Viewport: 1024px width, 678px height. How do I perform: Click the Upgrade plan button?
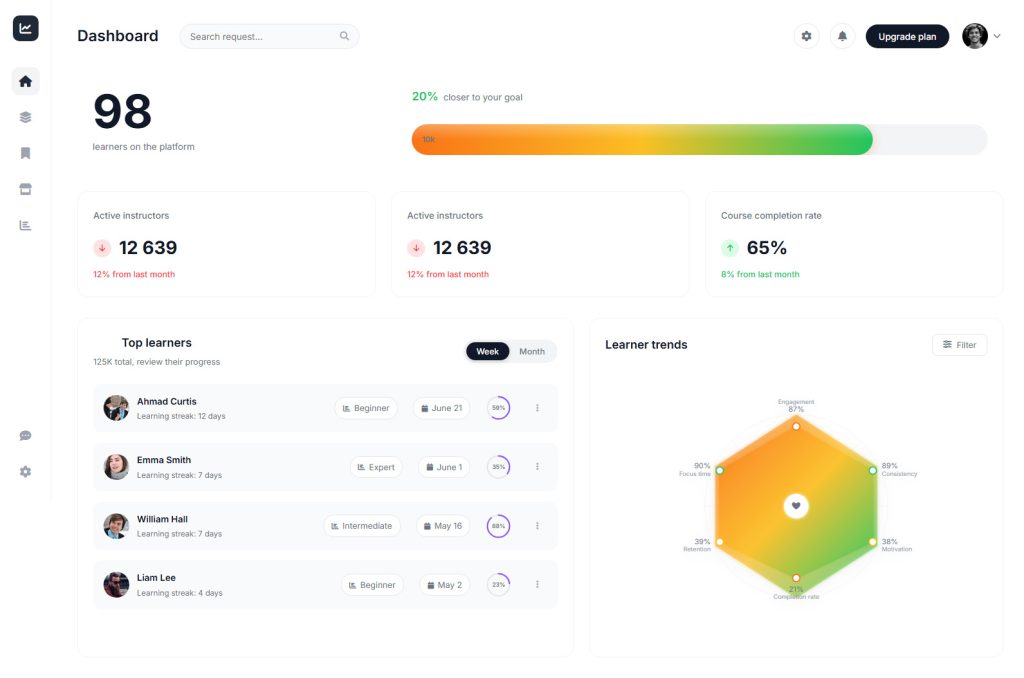(907, 37)
